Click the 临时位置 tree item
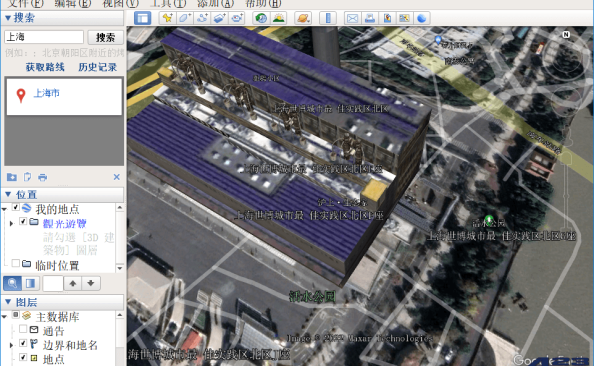The height and width of the screenshot is (366, 594). (57, 266)
